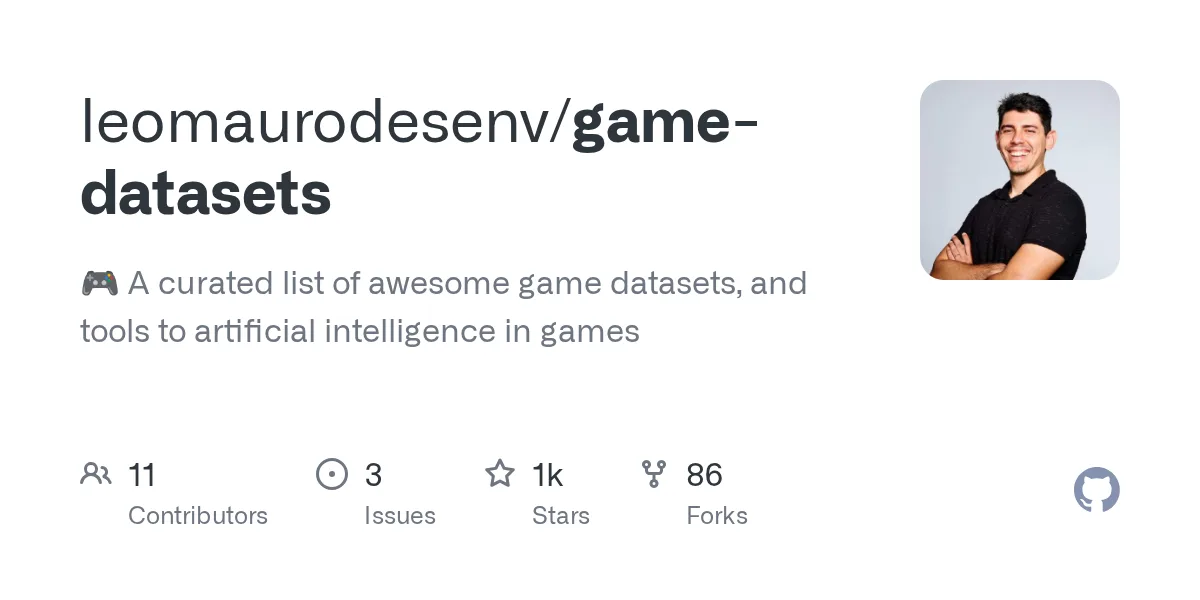1200x600 pixels.
Task: Click the Stars label text
Action: coord(561,516)
